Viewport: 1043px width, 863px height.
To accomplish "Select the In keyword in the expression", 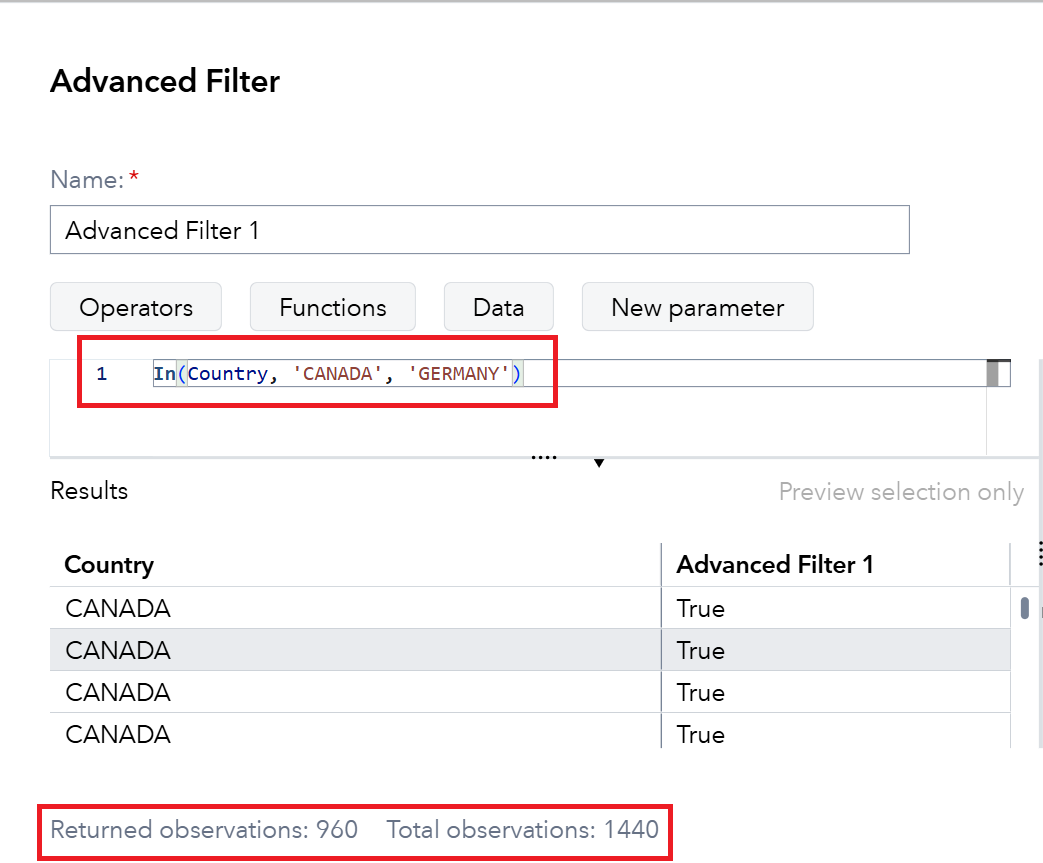I will tap(163, 372).
